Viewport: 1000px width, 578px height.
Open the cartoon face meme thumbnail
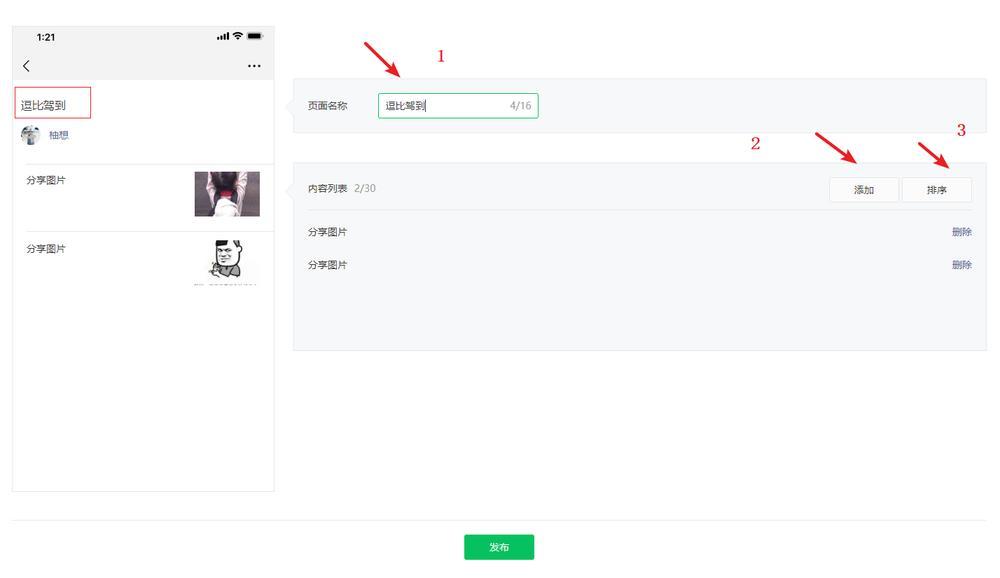(226, 262)
